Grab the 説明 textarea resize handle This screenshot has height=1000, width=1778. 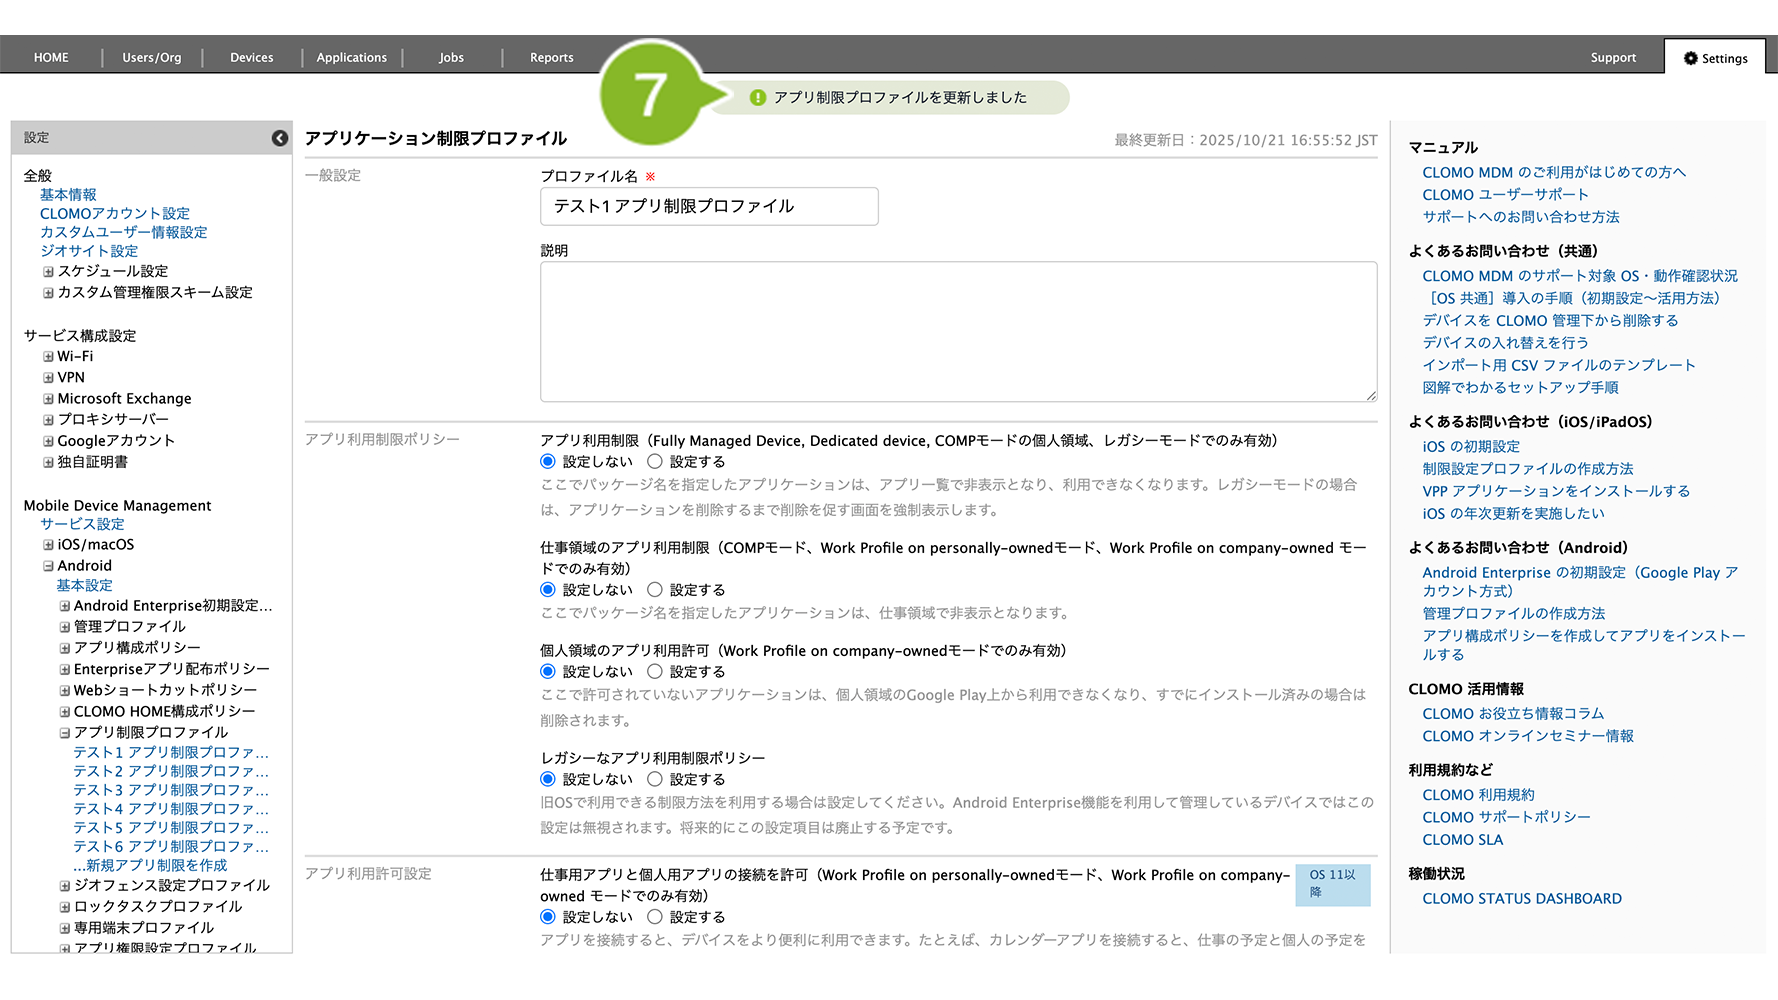tap(1371, 396)
